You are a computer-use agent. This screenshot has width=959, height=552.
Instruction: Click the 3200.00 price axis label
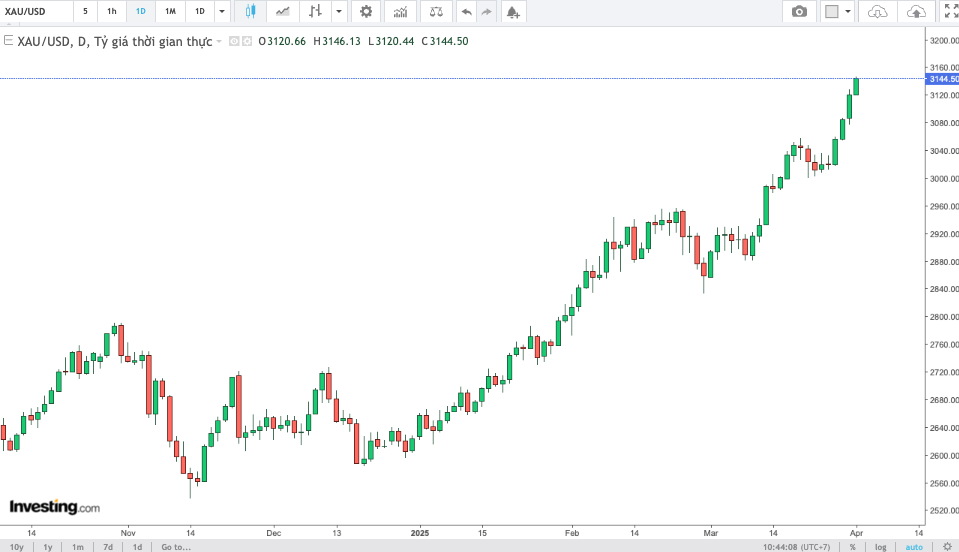[944, 40]
